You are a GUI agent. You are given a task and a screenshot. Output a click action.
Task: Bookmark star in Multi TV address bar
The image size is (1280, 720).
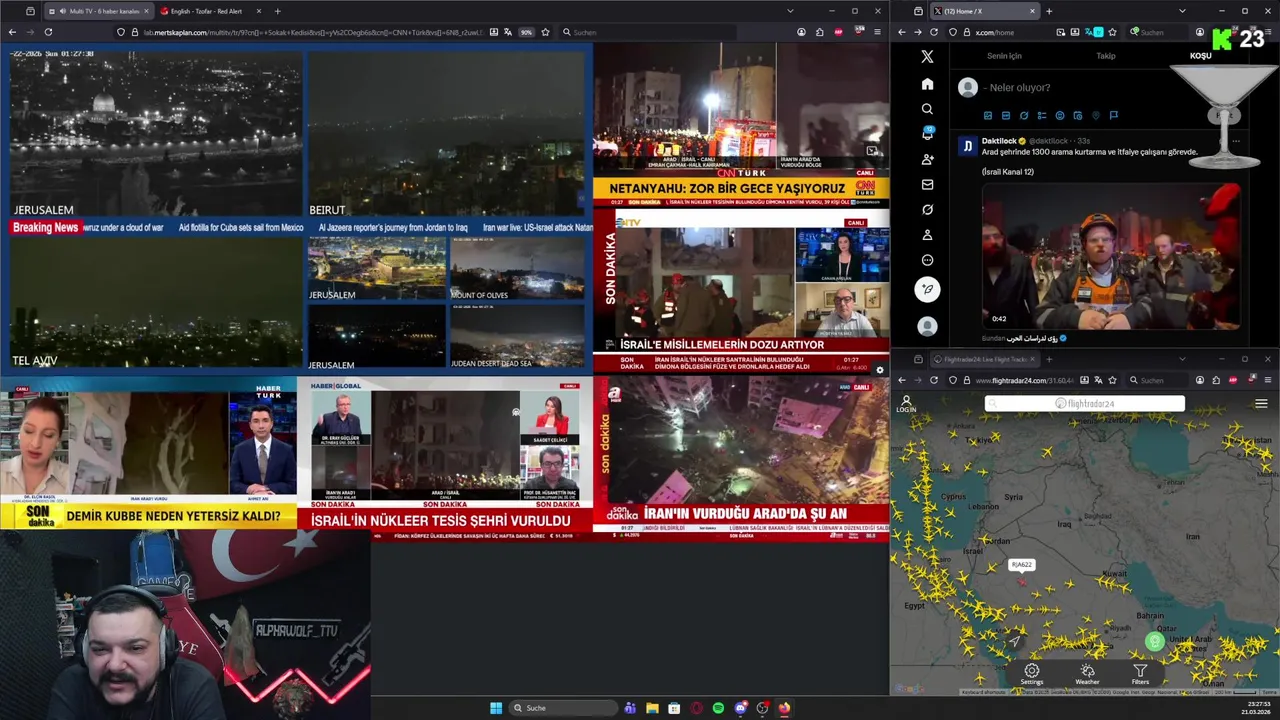(545, 32)
